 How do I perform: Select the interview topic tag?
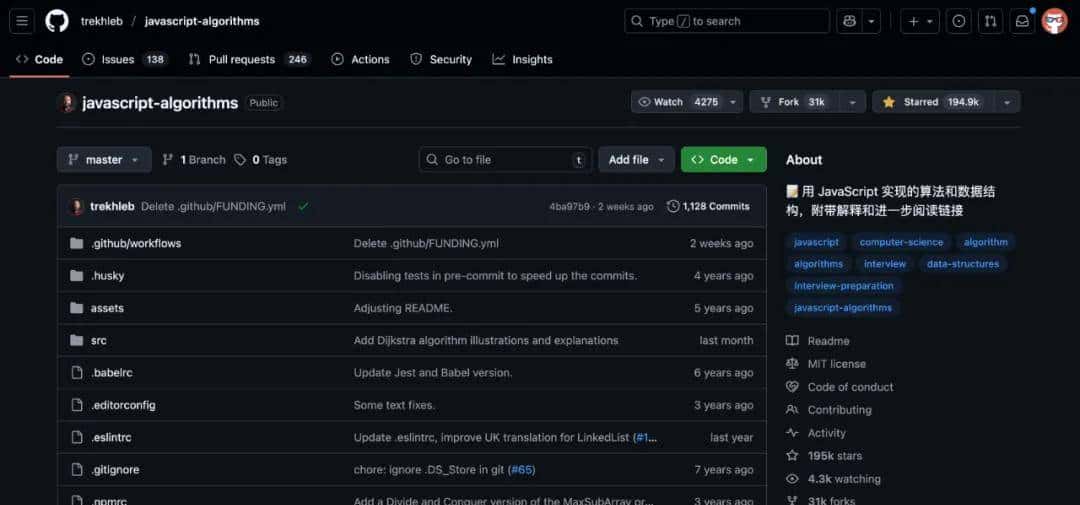(x=885, y=264)
